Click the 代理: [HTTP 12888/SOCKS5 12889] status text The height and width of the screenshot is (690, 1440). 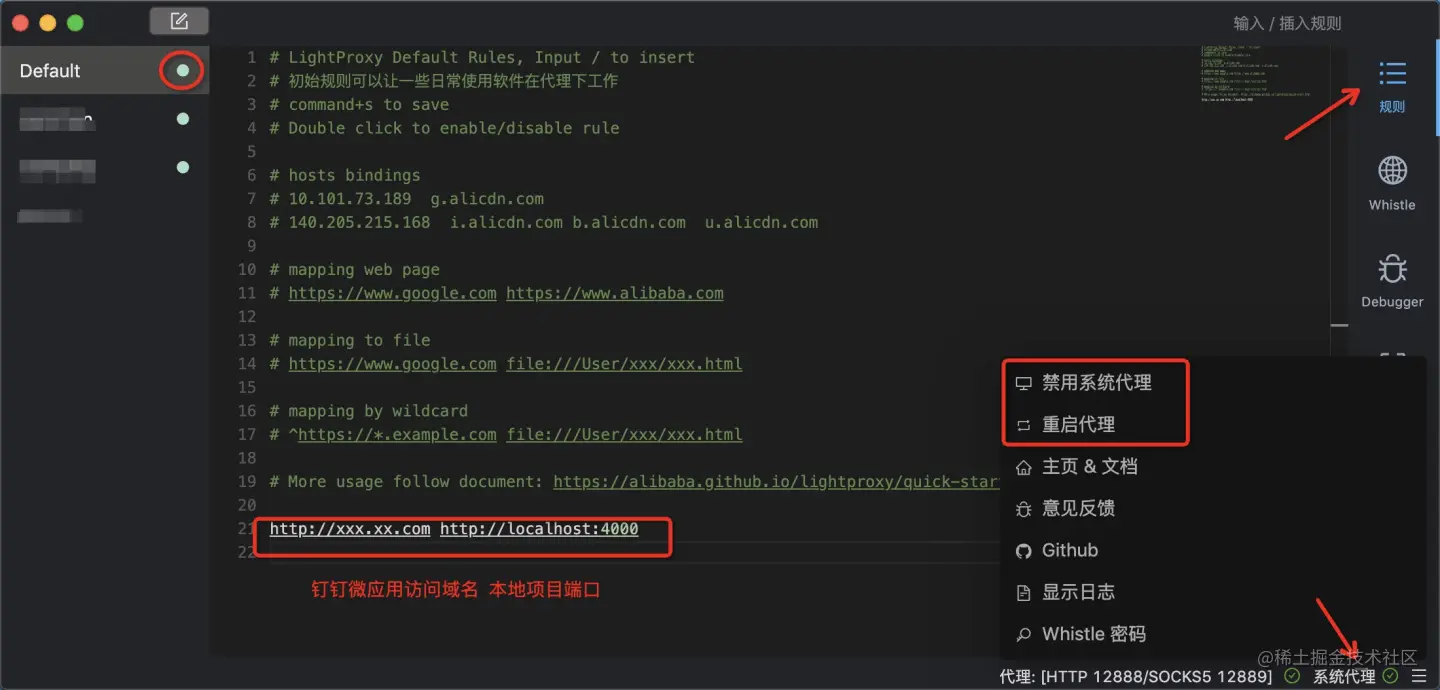coord(1136,677)
